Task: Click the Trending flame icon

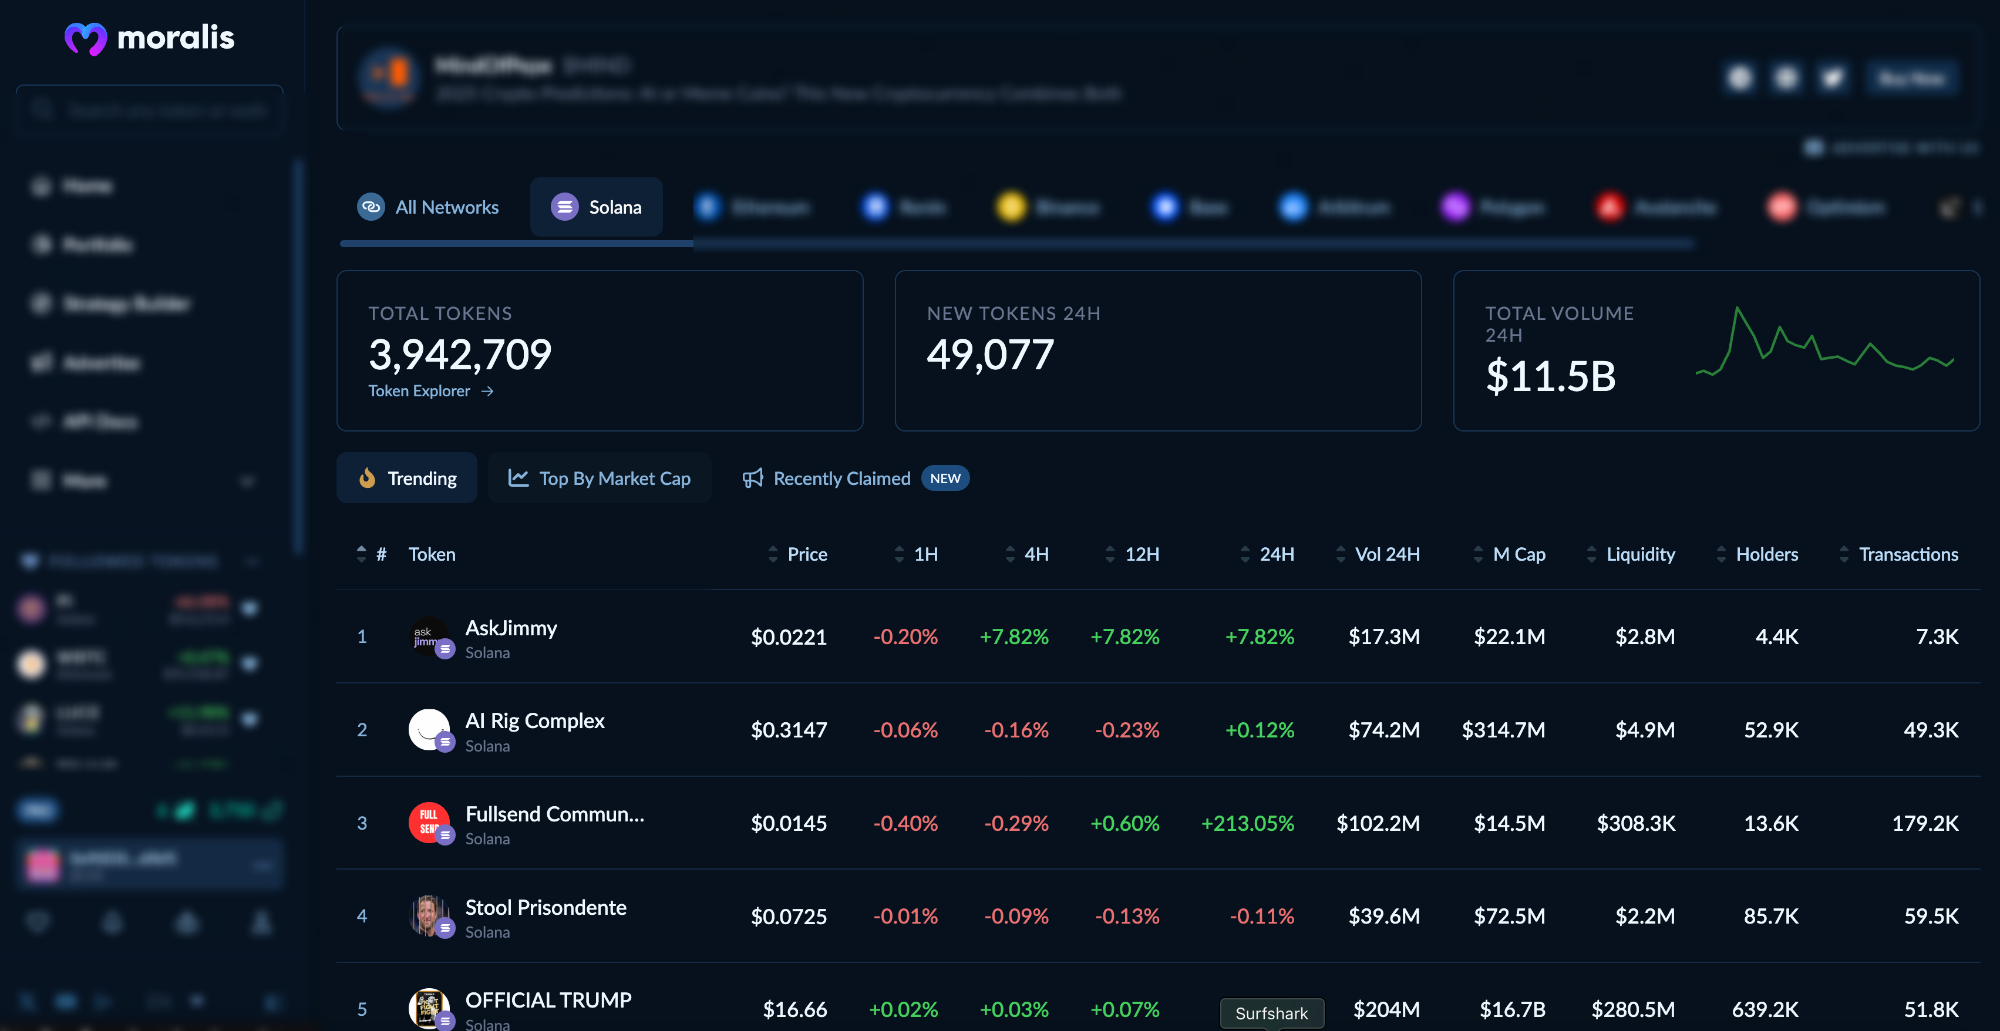Action: tap(367, 478)
